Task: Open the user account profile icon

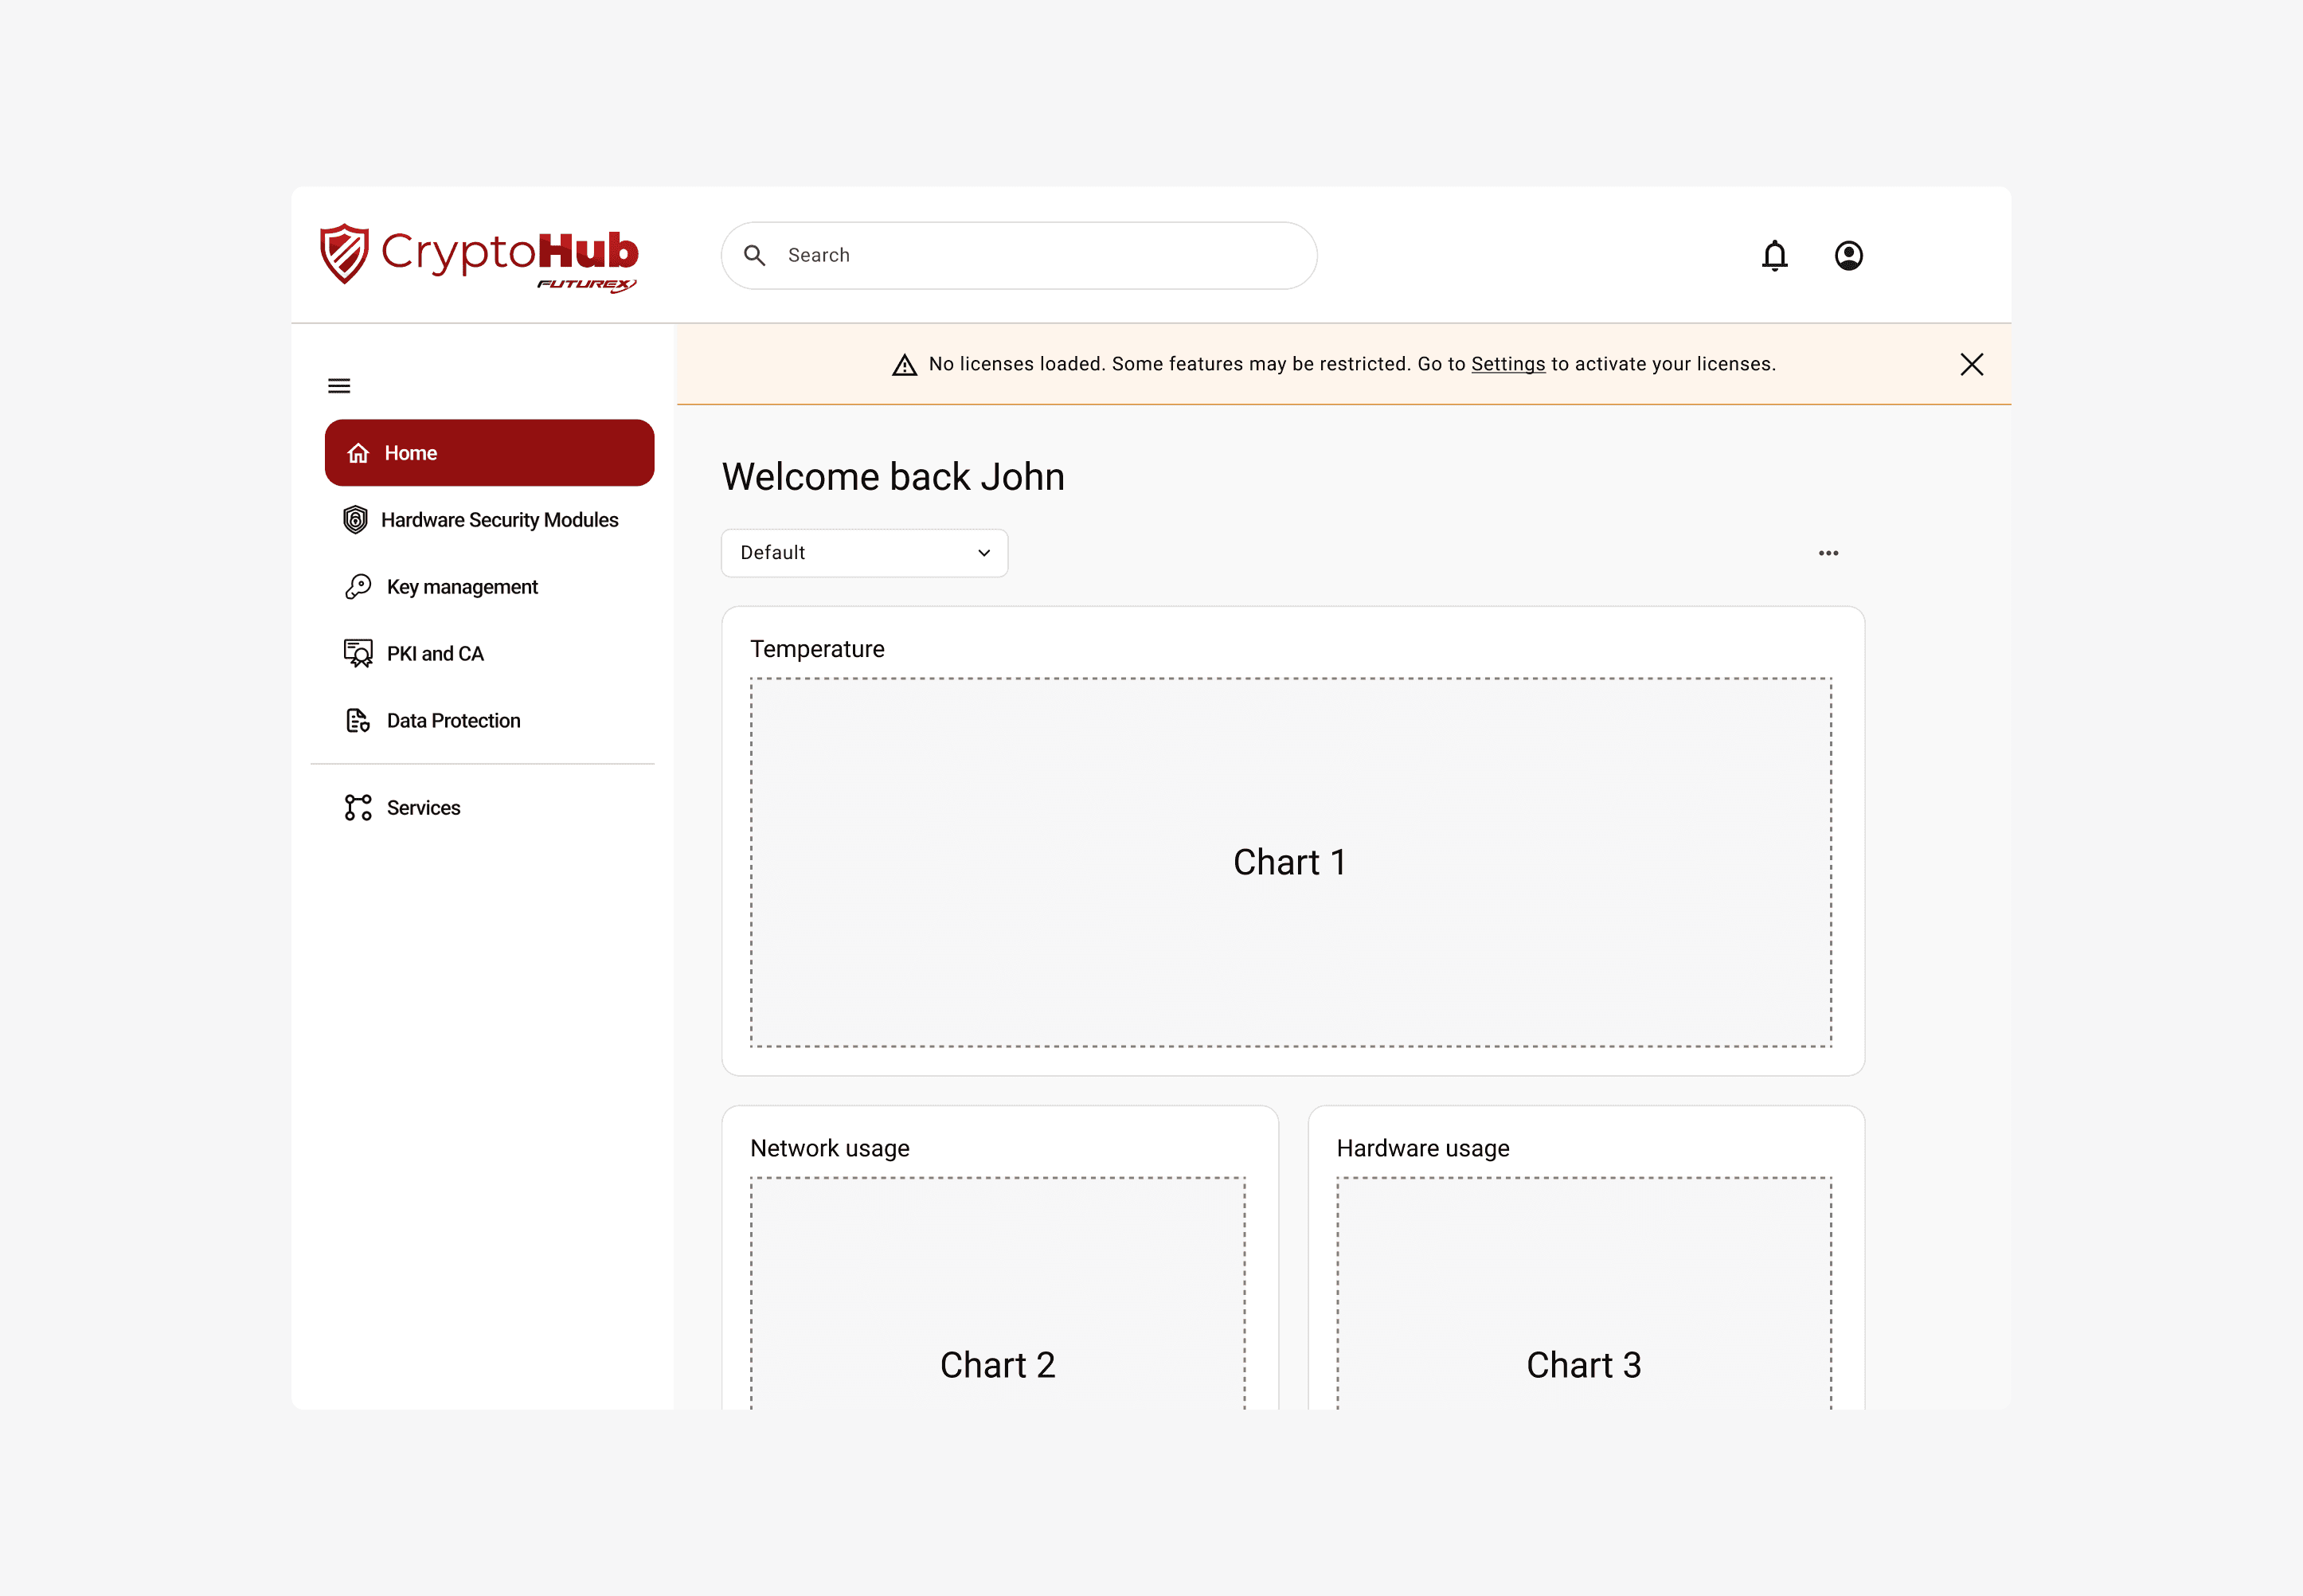Action: click(x=1848, y=256)
